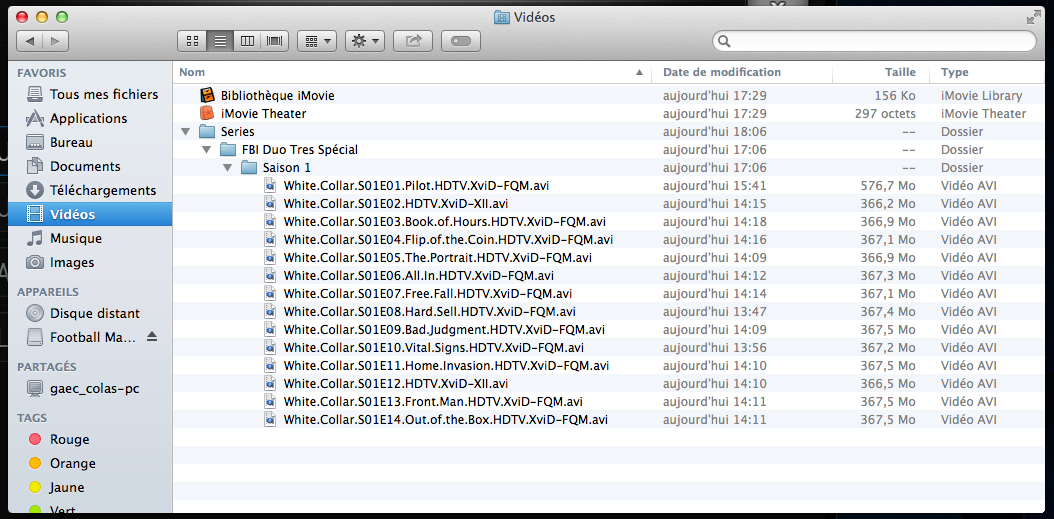Open the arrange-by dropdown in toolbar
Image resolution: width=1054 pixels, height=519 pixels.
[x=317, y=41]
